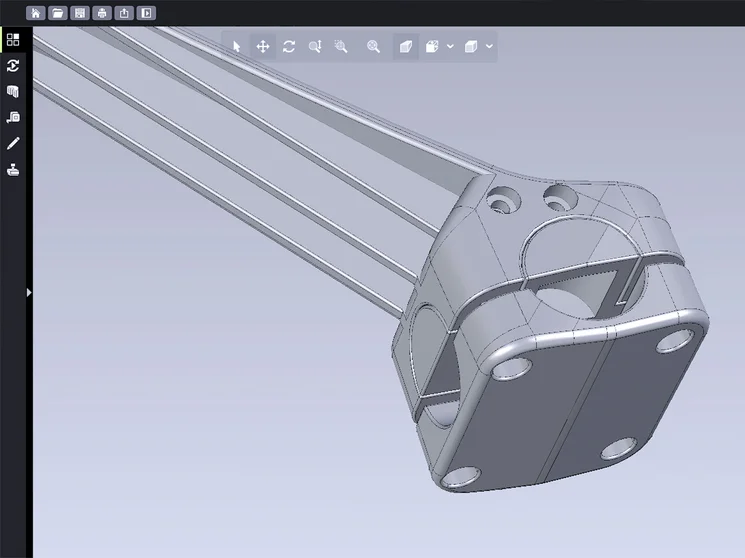Expand the collapsed left panel arrow
Viewport: 745px width, 558px height.
click(29, 292)
